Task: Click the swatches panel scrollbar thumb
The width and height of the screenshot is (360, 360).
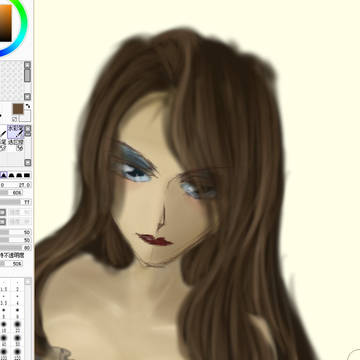Action: (x=27, y=75)
